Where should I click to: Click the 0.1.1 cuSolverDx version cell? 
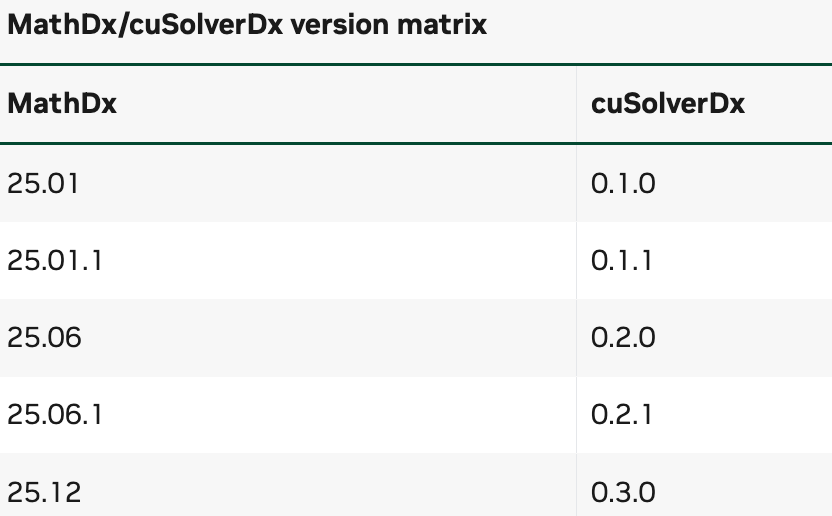621,260
